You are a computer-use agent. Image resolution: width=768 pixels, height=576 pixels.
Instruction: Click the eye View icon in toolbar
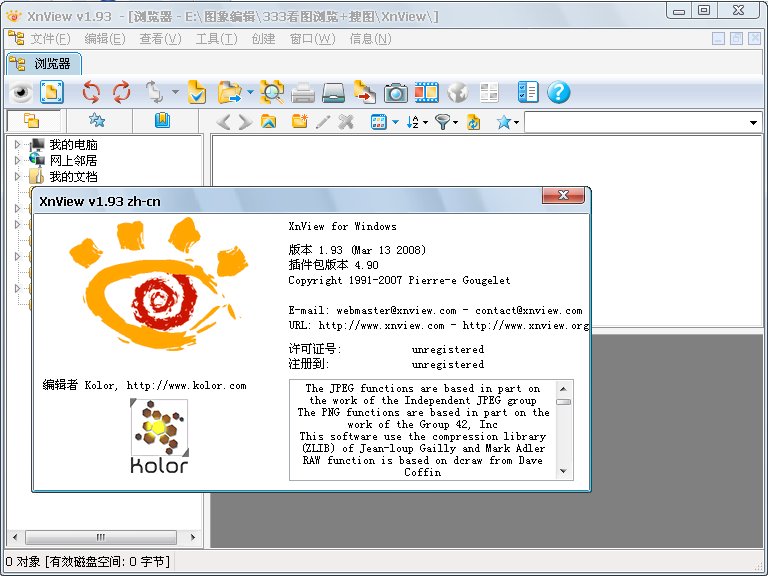[x=21, y=92]
